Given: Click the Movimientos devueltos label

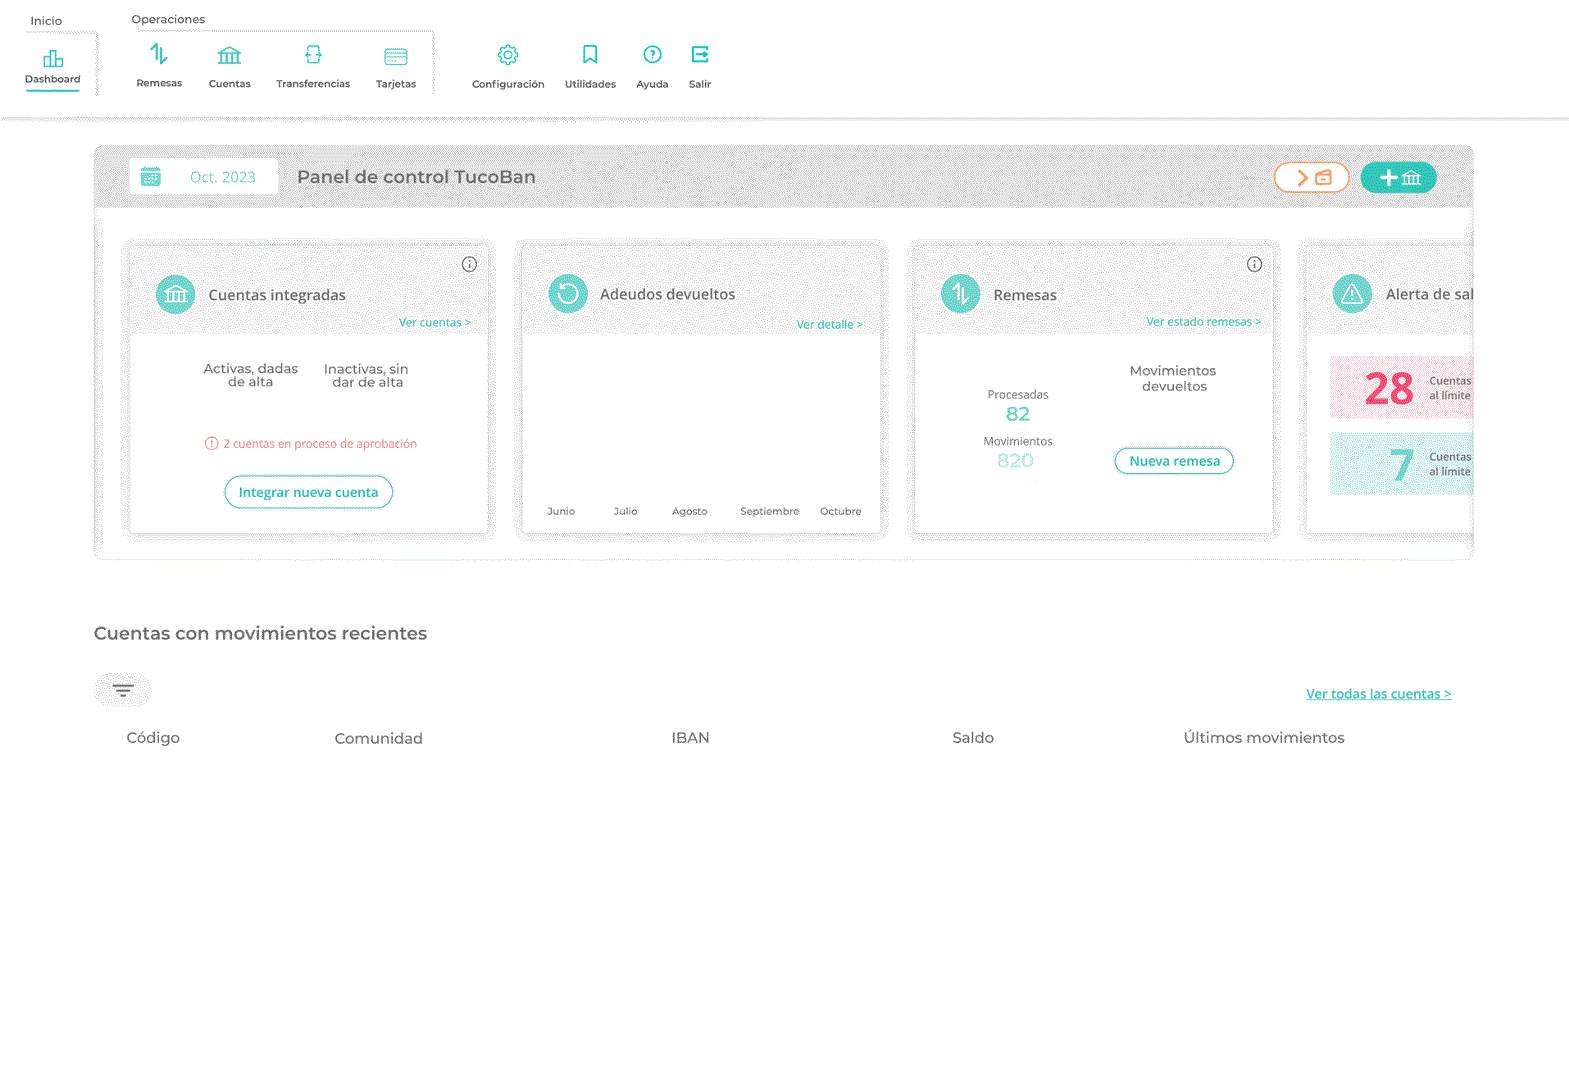Looking at the screenshot, I should click(x=1174, y=378).
